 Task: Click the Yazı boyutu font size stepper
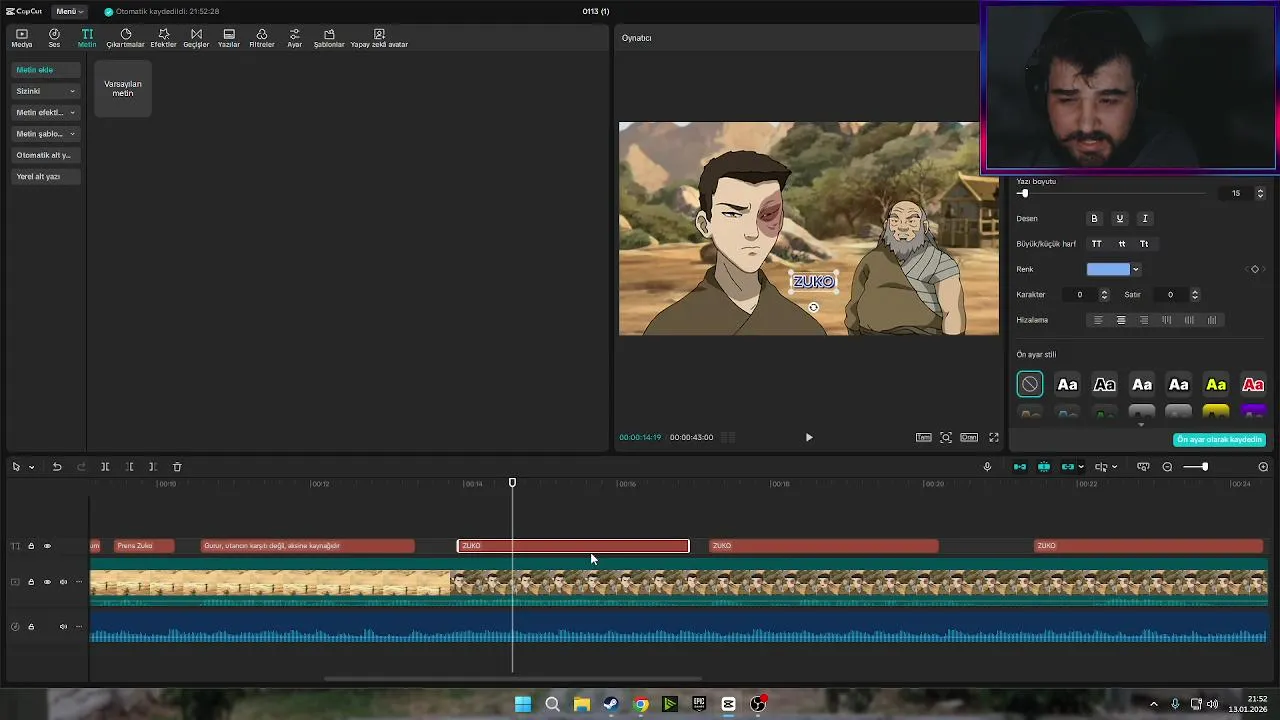[x=1260, y=193]
